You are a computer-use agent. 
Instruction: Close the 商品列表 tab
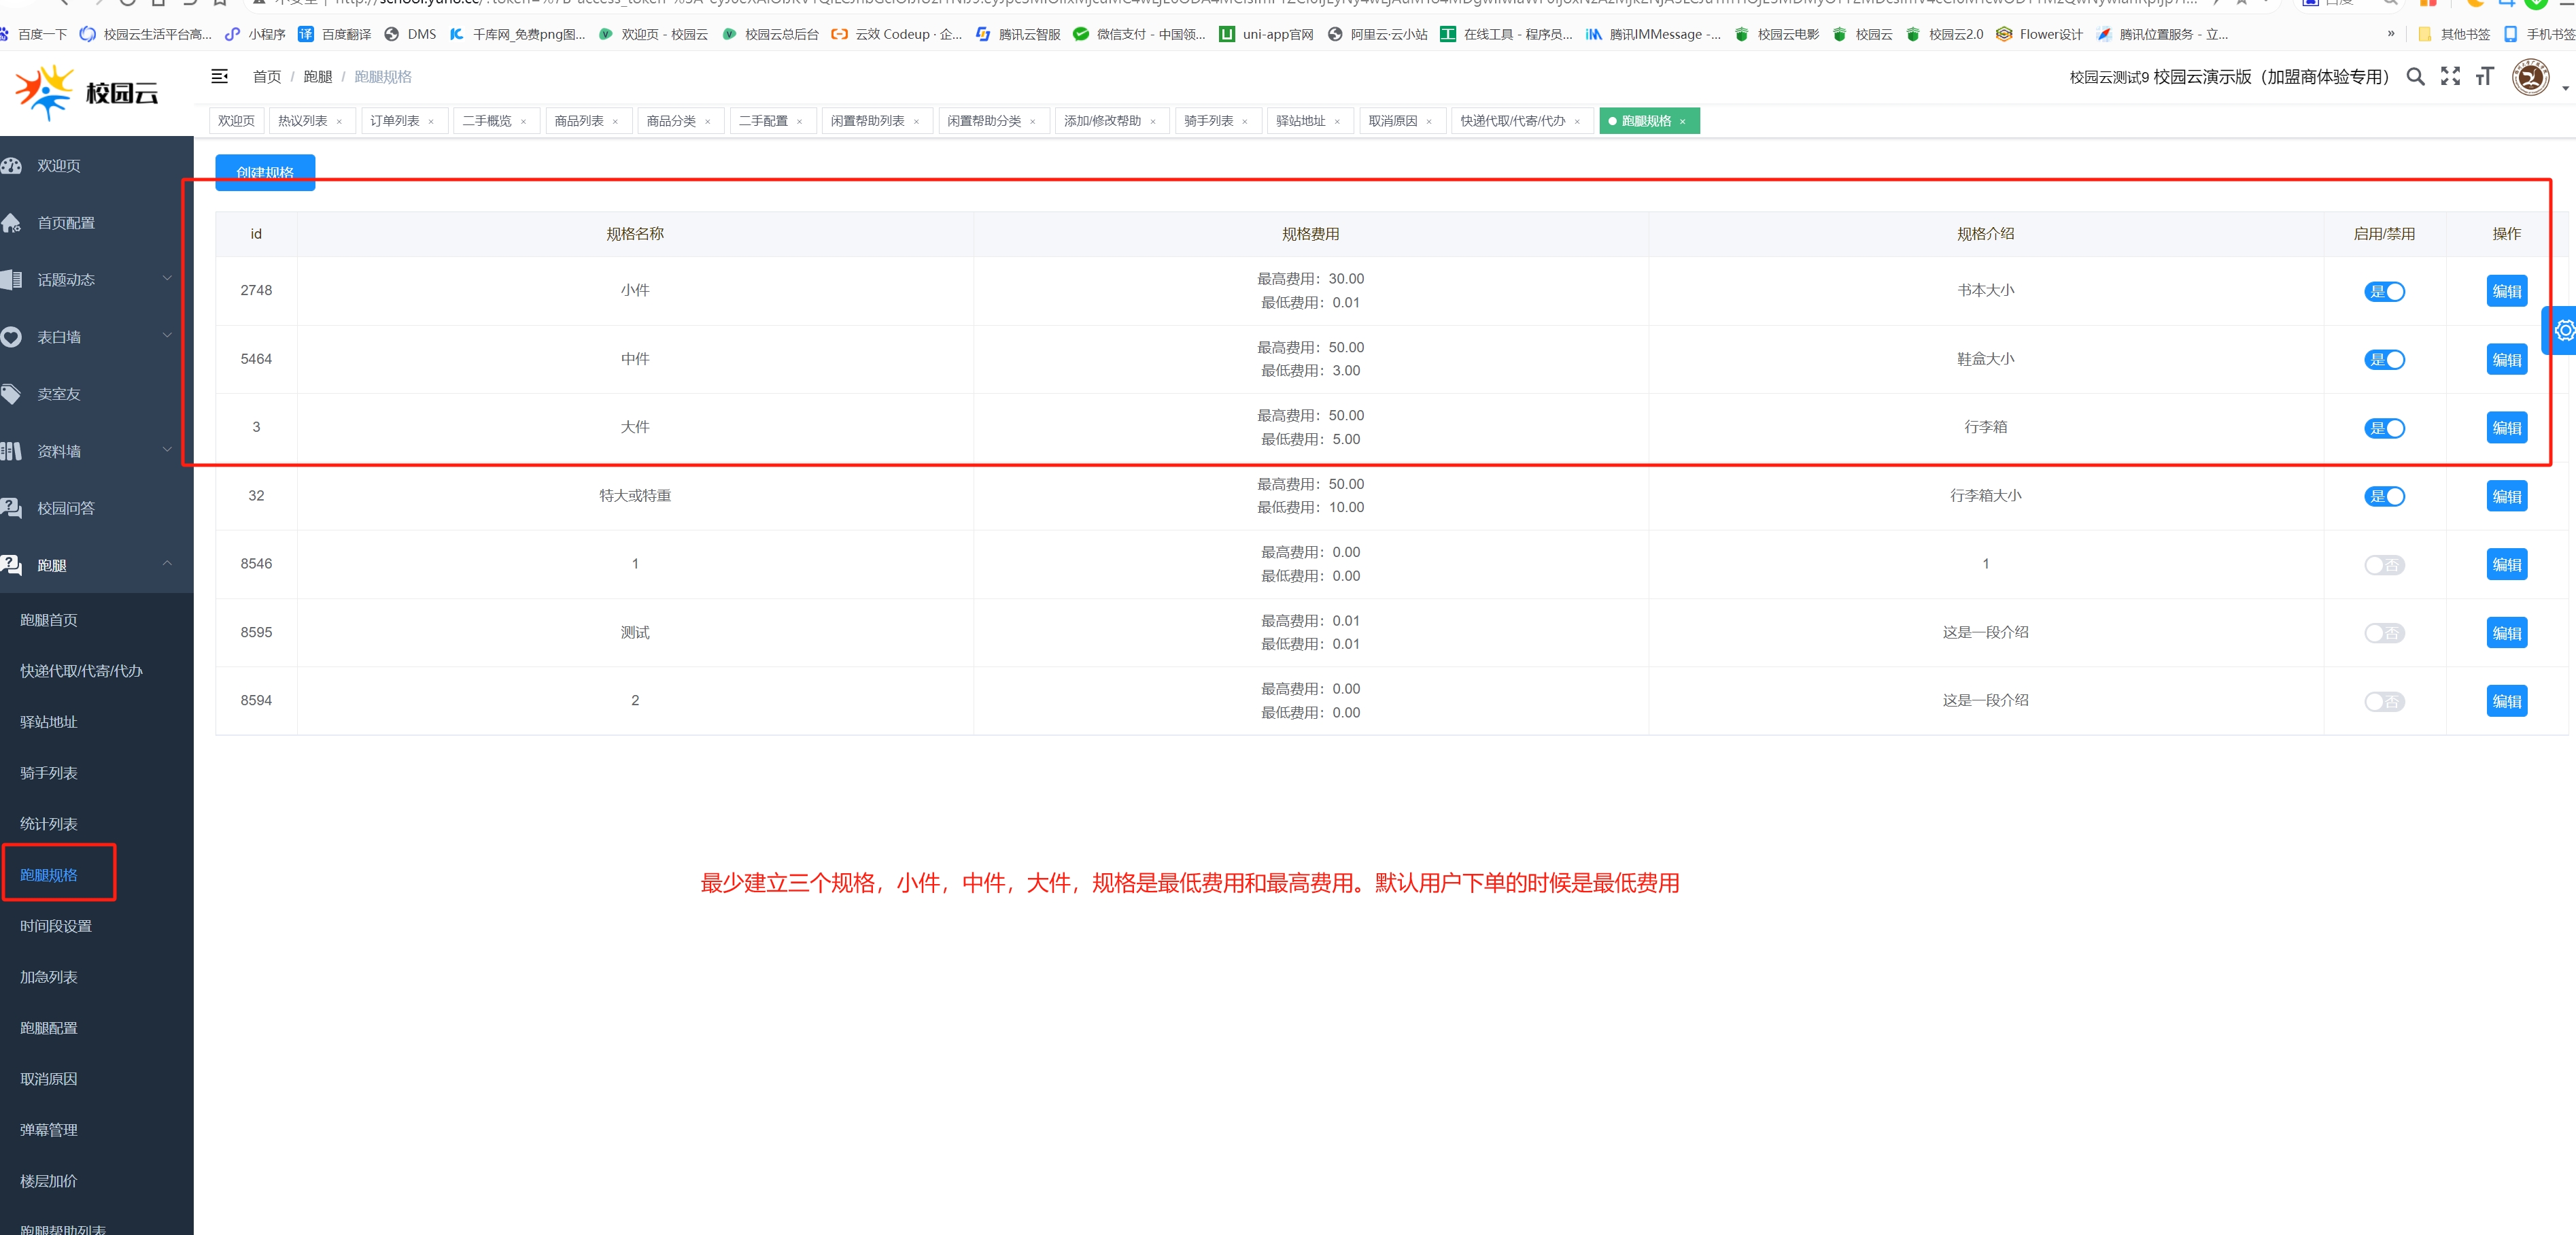615,122
